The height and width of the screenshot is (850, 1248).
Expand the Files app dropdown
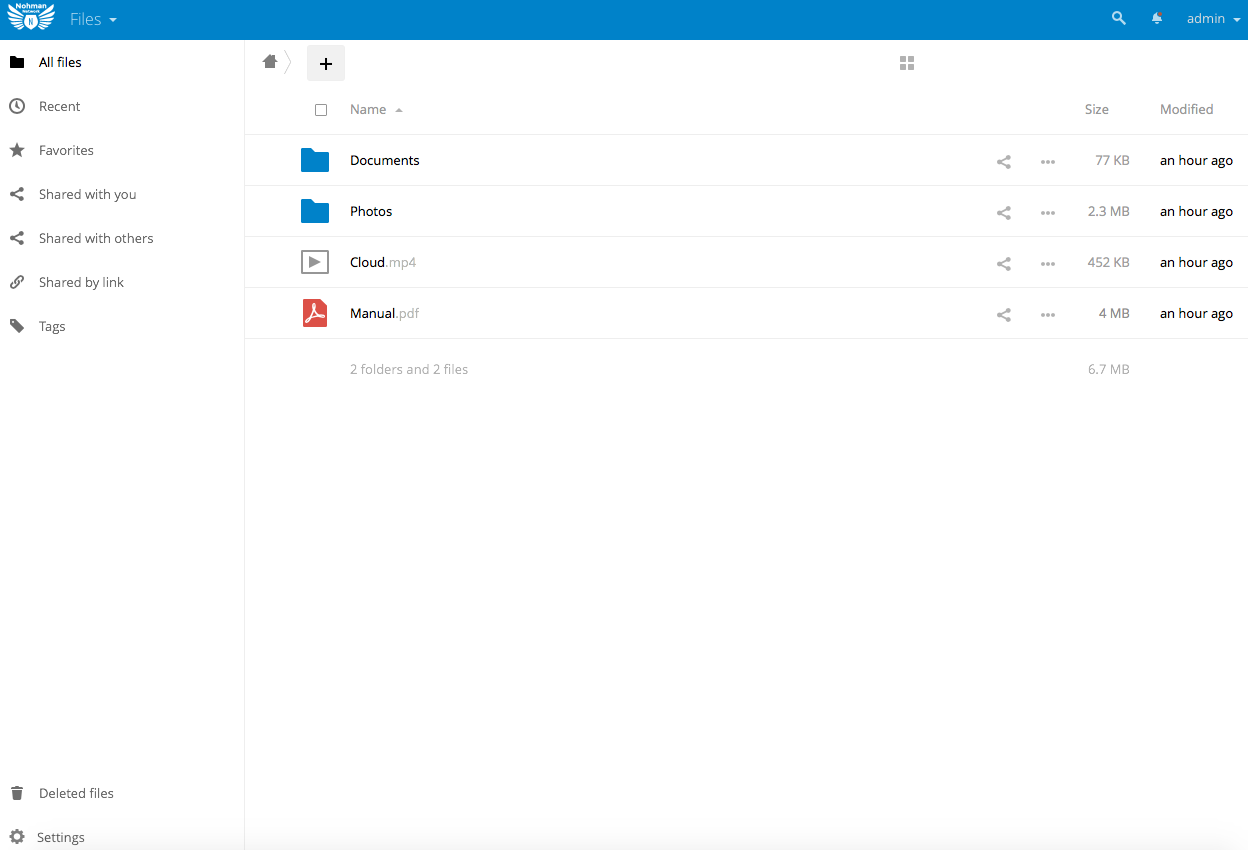pos(93,19)
